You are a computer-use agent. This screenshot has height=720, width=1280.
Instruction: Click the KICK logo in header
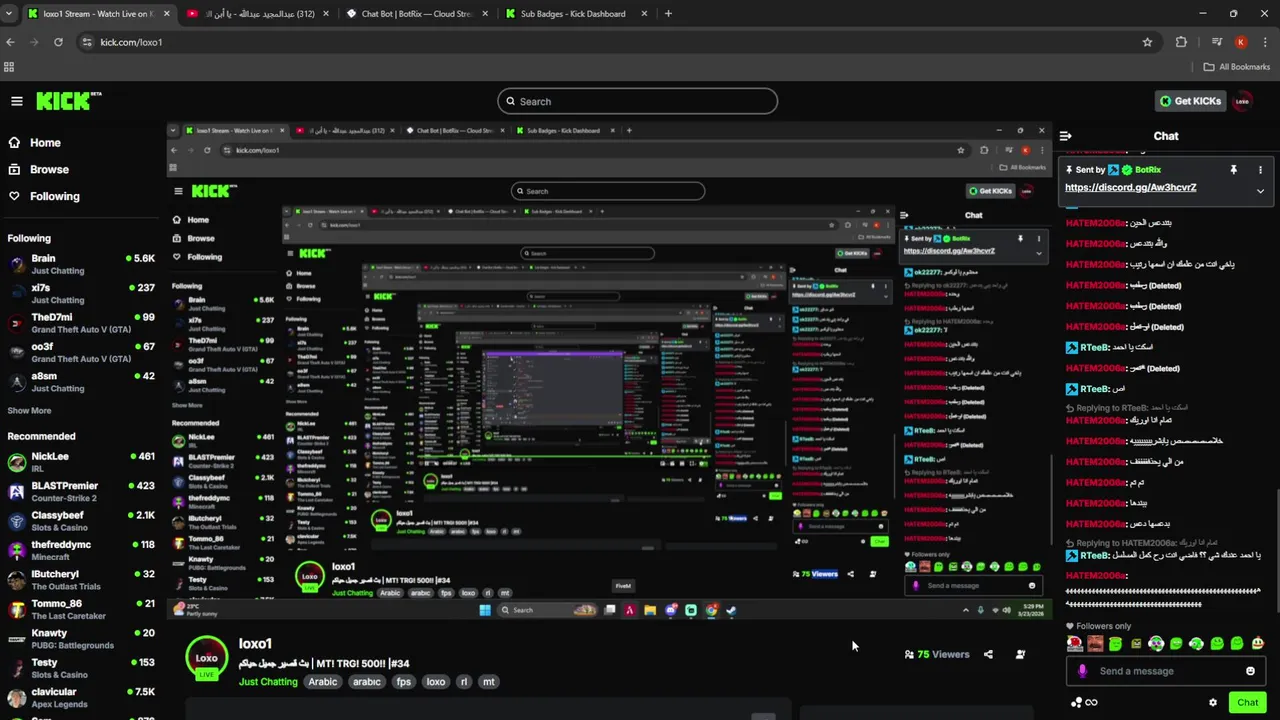[x=69, y=101]
